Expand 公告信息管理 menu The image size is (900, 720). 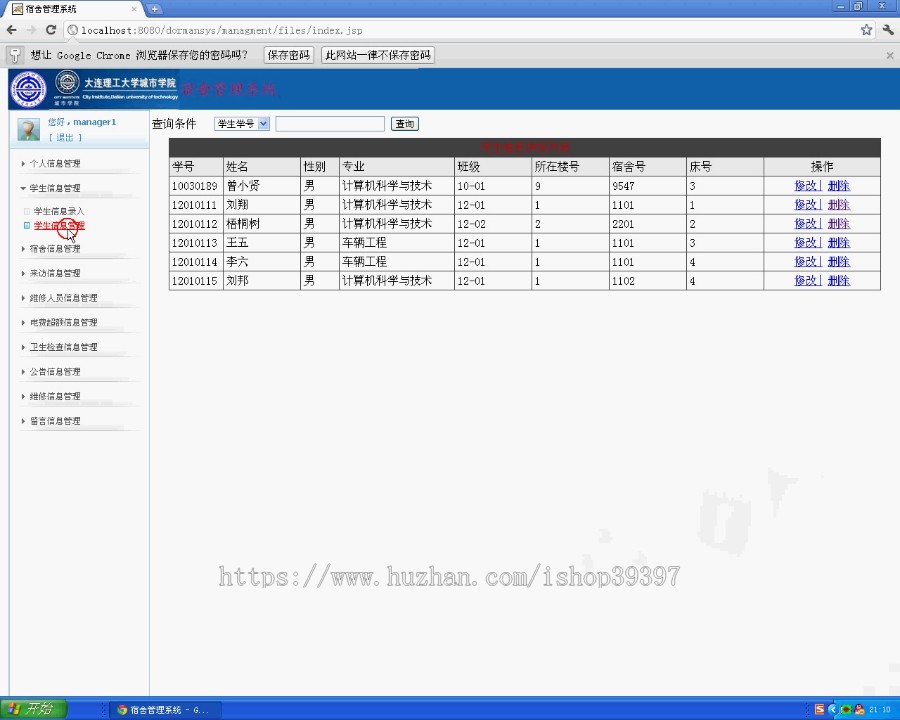(x=55, y=372)
